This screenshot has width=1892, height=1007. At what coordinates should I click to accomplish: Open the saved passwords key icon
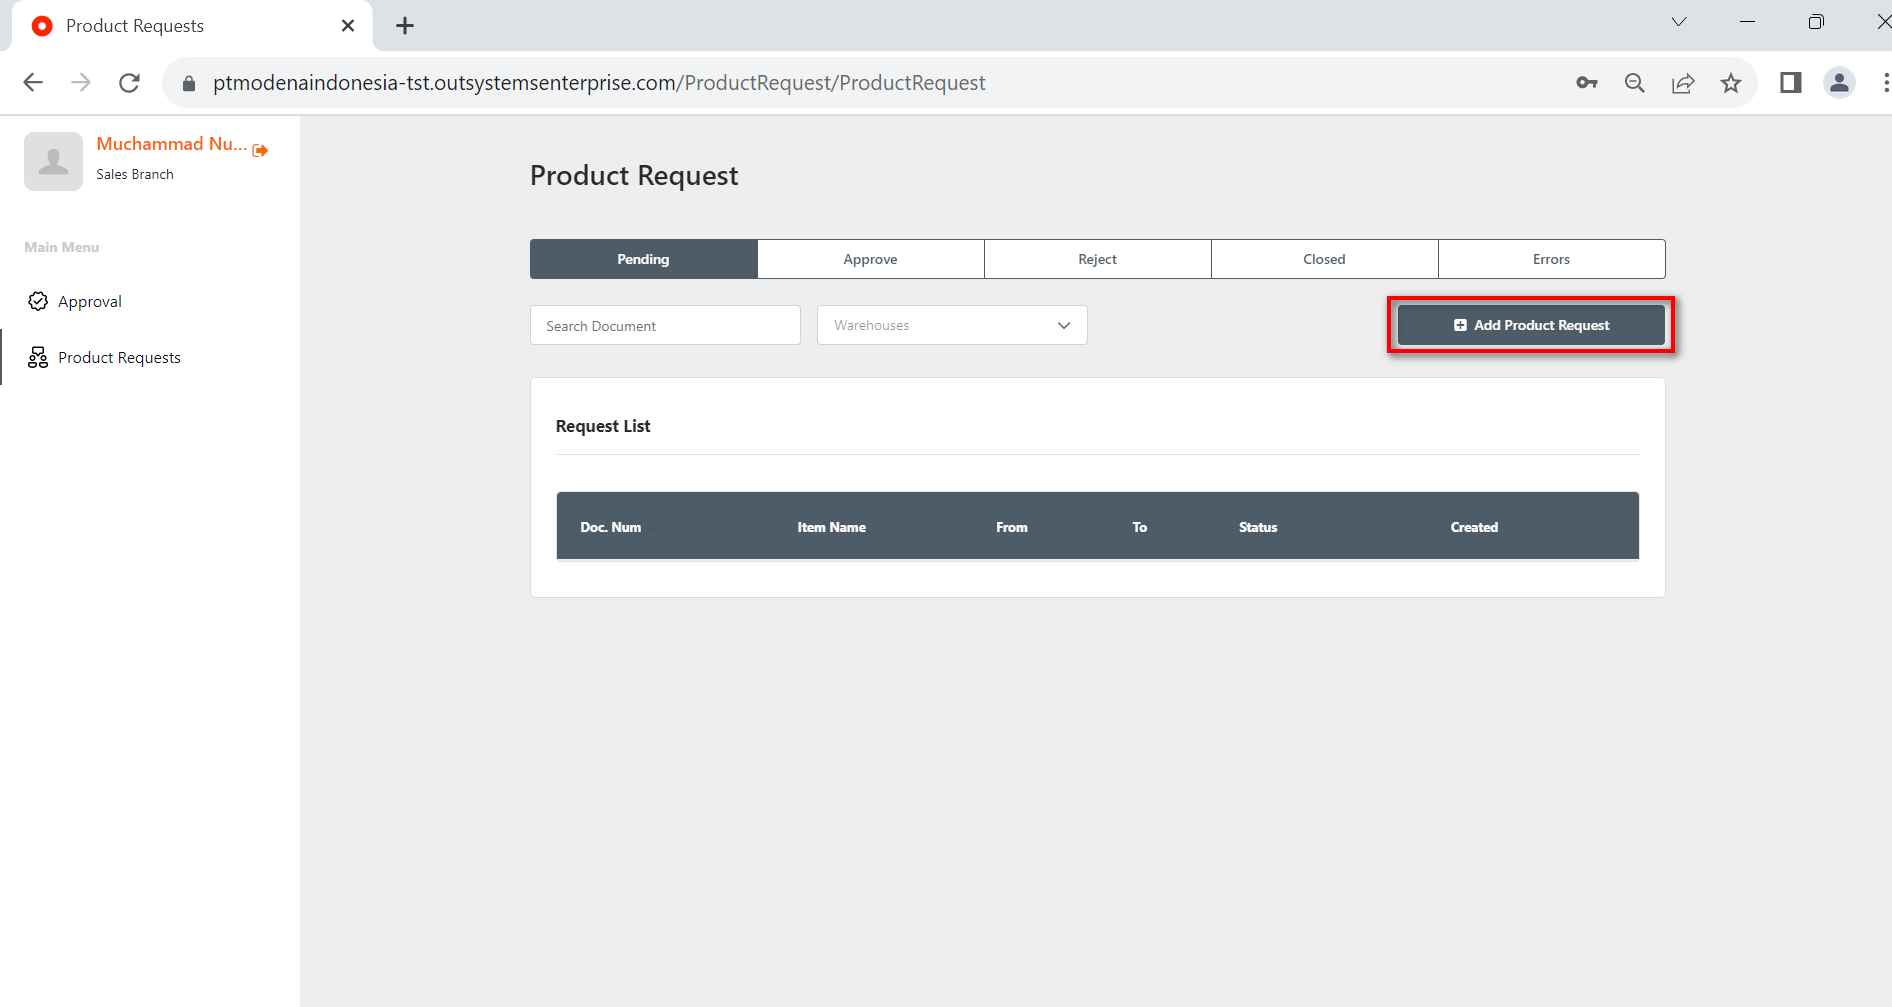1587,83
